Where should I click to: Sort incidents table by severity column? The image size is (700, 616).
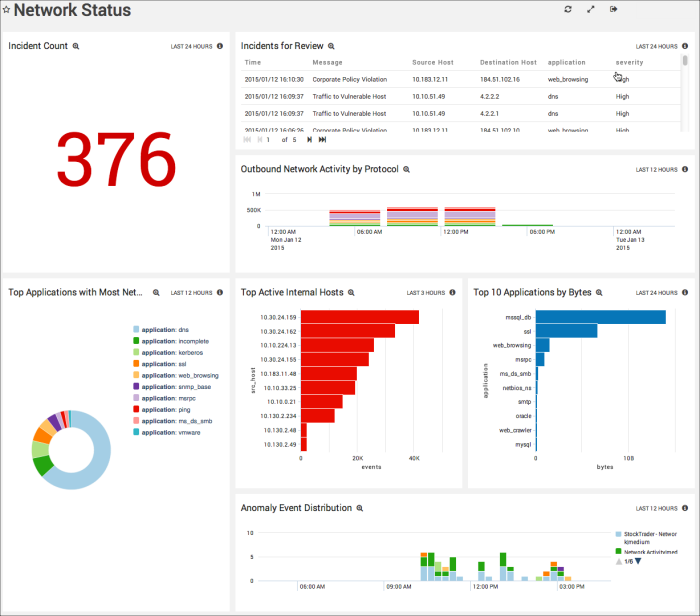pyautogui.click(x=629, y=62)
